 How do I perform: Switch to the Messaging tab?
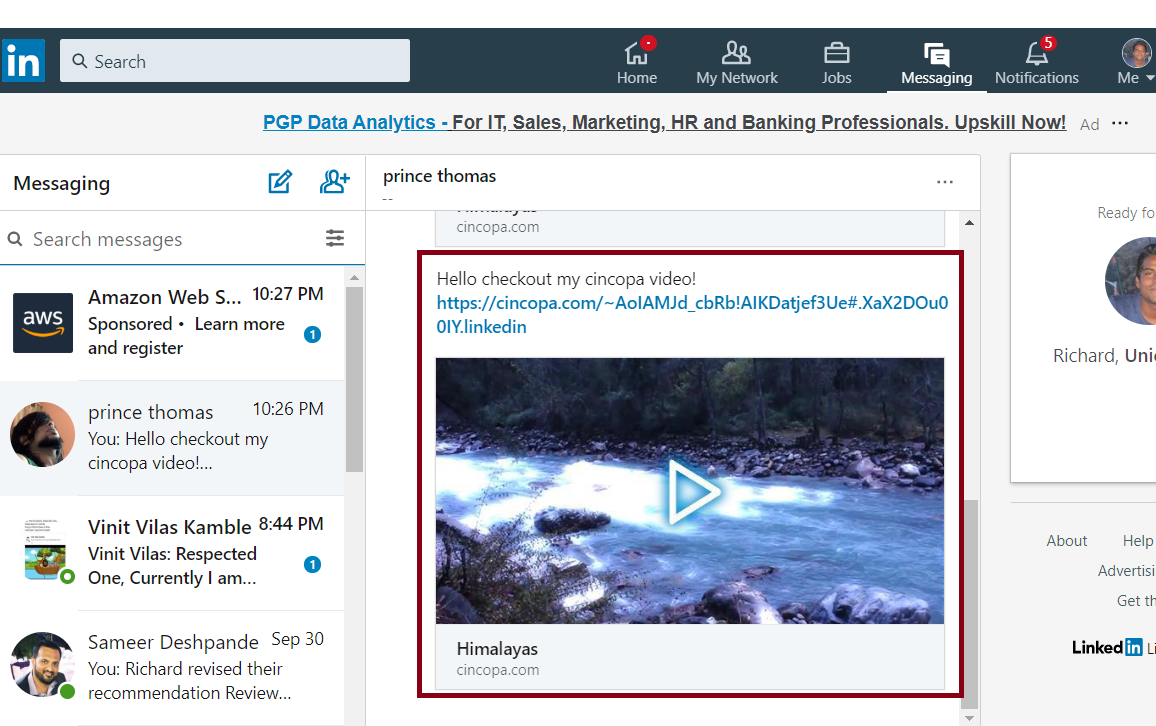(x=936, y=62)
